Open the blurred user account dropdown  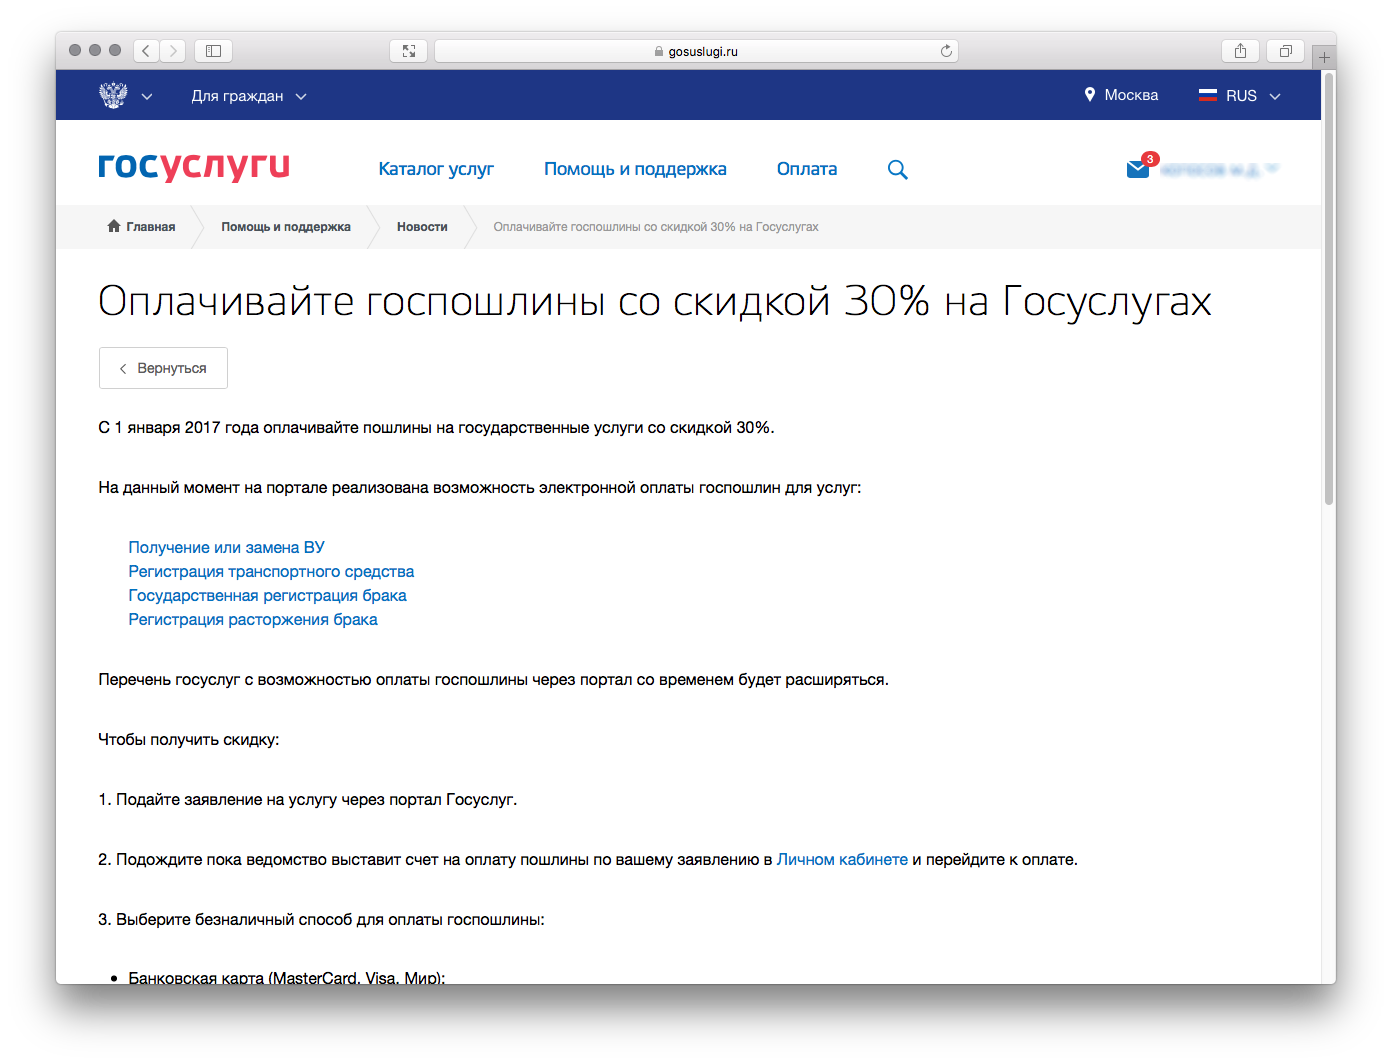pos(1219,170)
